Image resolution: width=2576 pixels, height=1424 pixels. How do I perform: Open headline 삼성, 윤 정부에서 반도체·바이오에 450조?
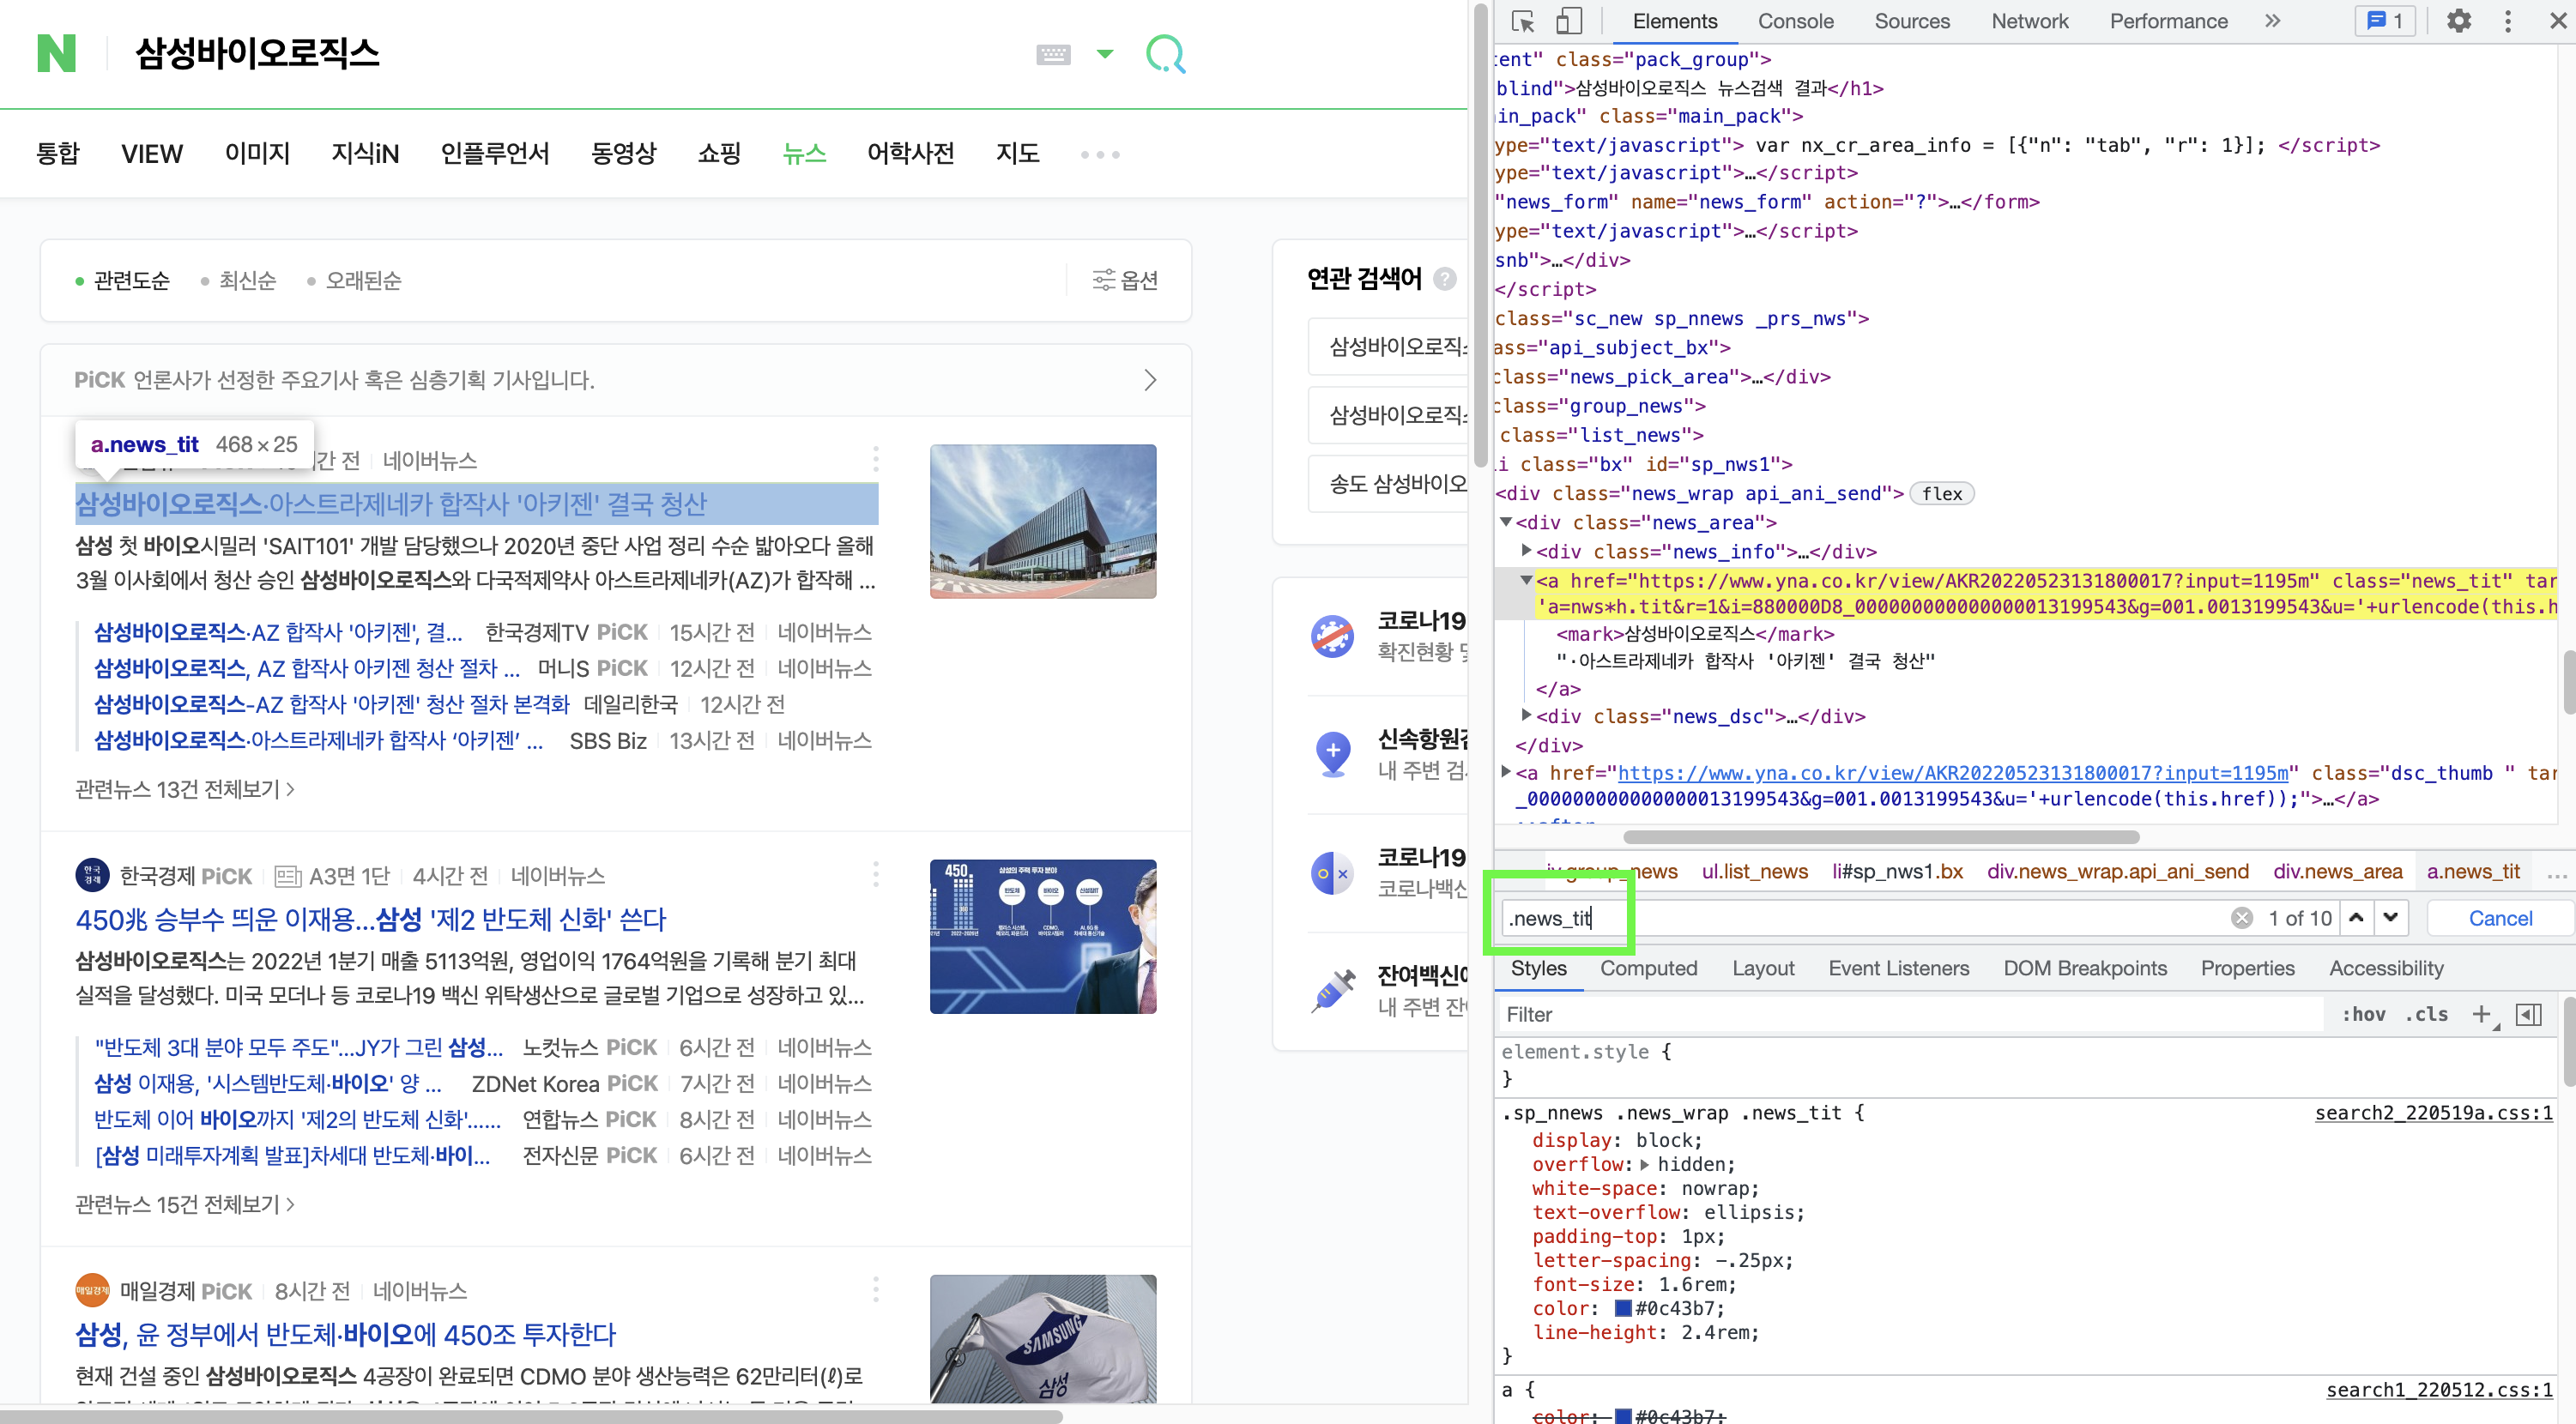[346, 1335]
